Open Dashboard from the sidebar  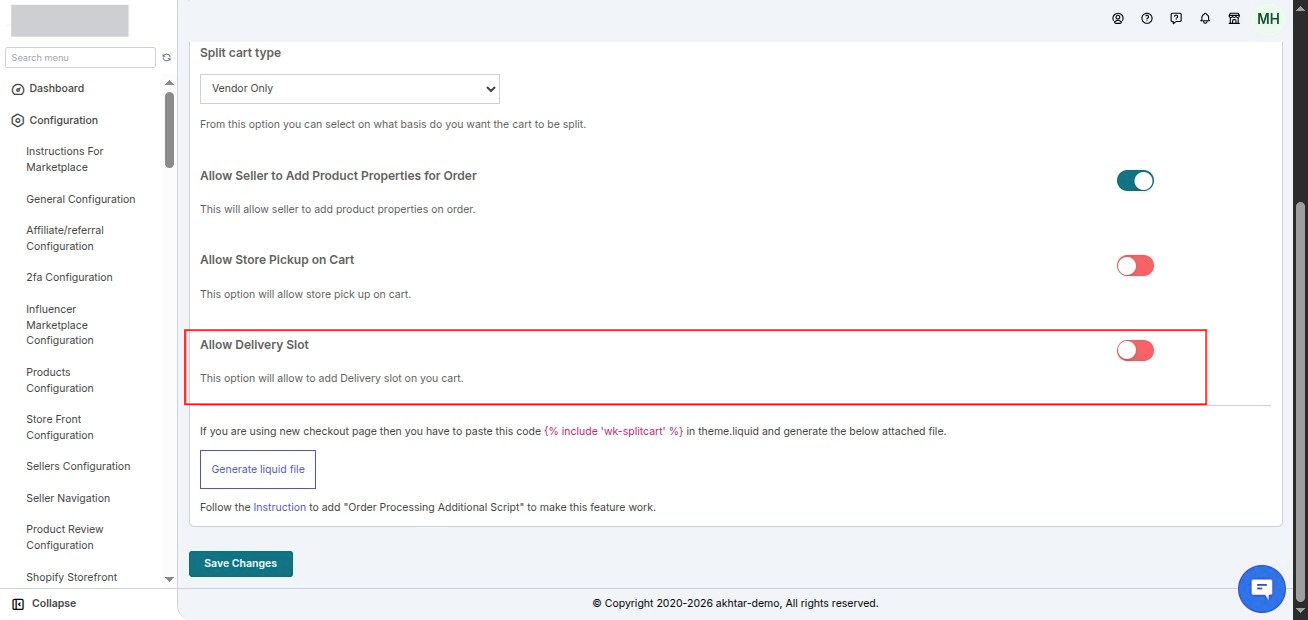click(x=56, y=88)
